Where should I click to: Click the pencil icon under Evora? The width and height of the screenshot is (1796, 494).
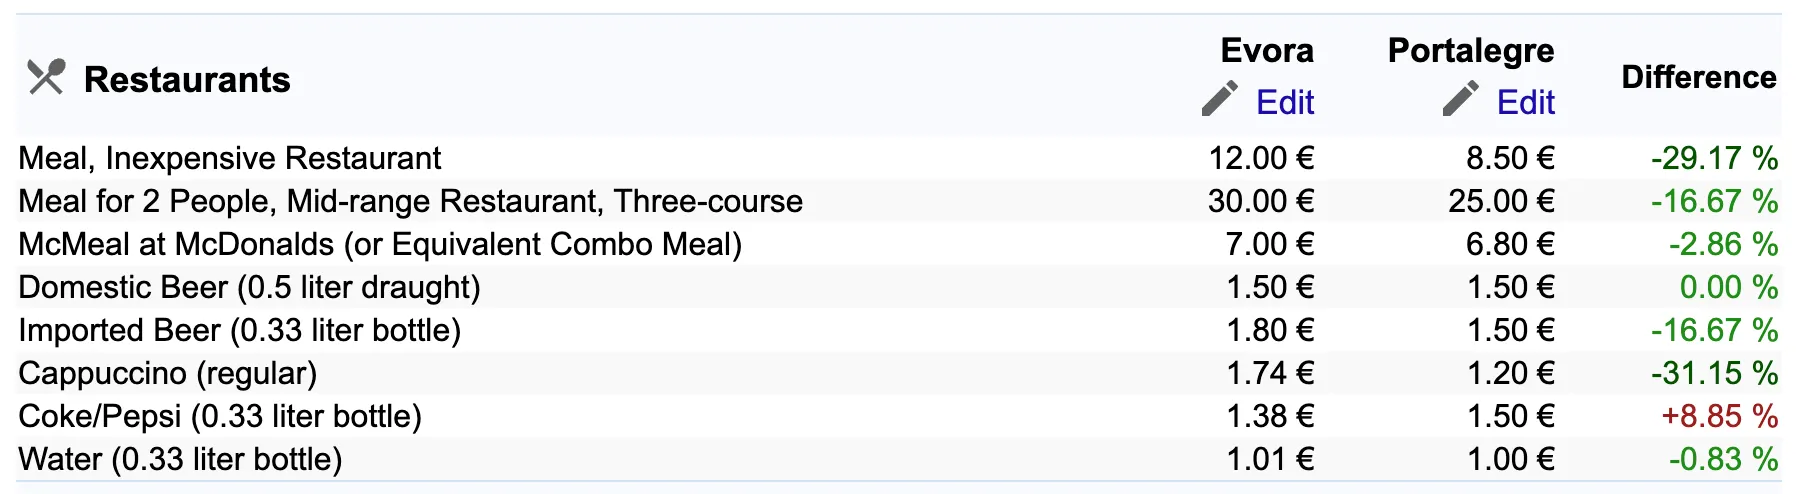[1219, 99]
